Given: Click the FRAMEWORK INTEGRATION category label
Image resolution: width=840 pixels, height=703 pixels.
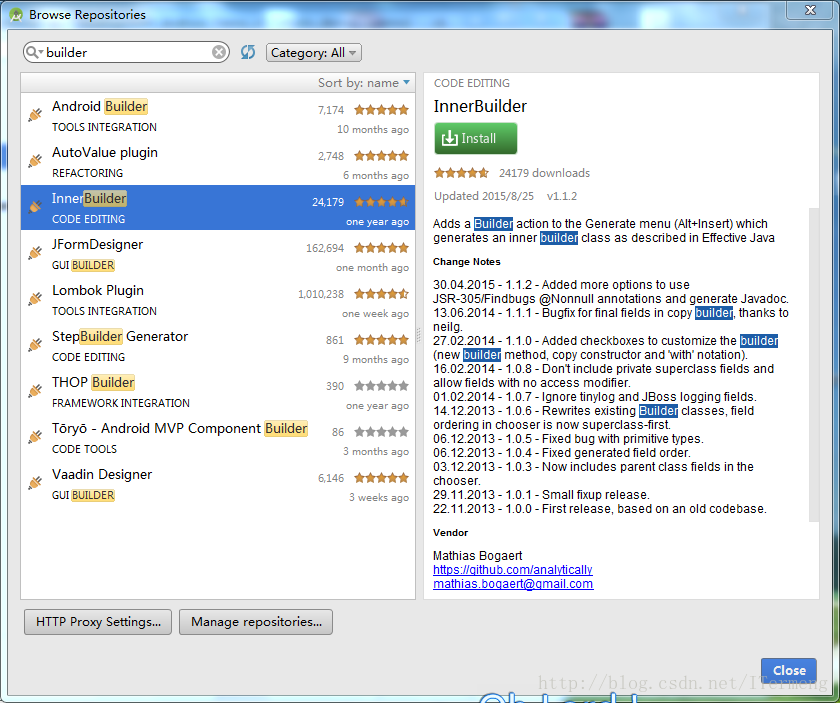Looking at the screenshot, I should click(121, 403).
